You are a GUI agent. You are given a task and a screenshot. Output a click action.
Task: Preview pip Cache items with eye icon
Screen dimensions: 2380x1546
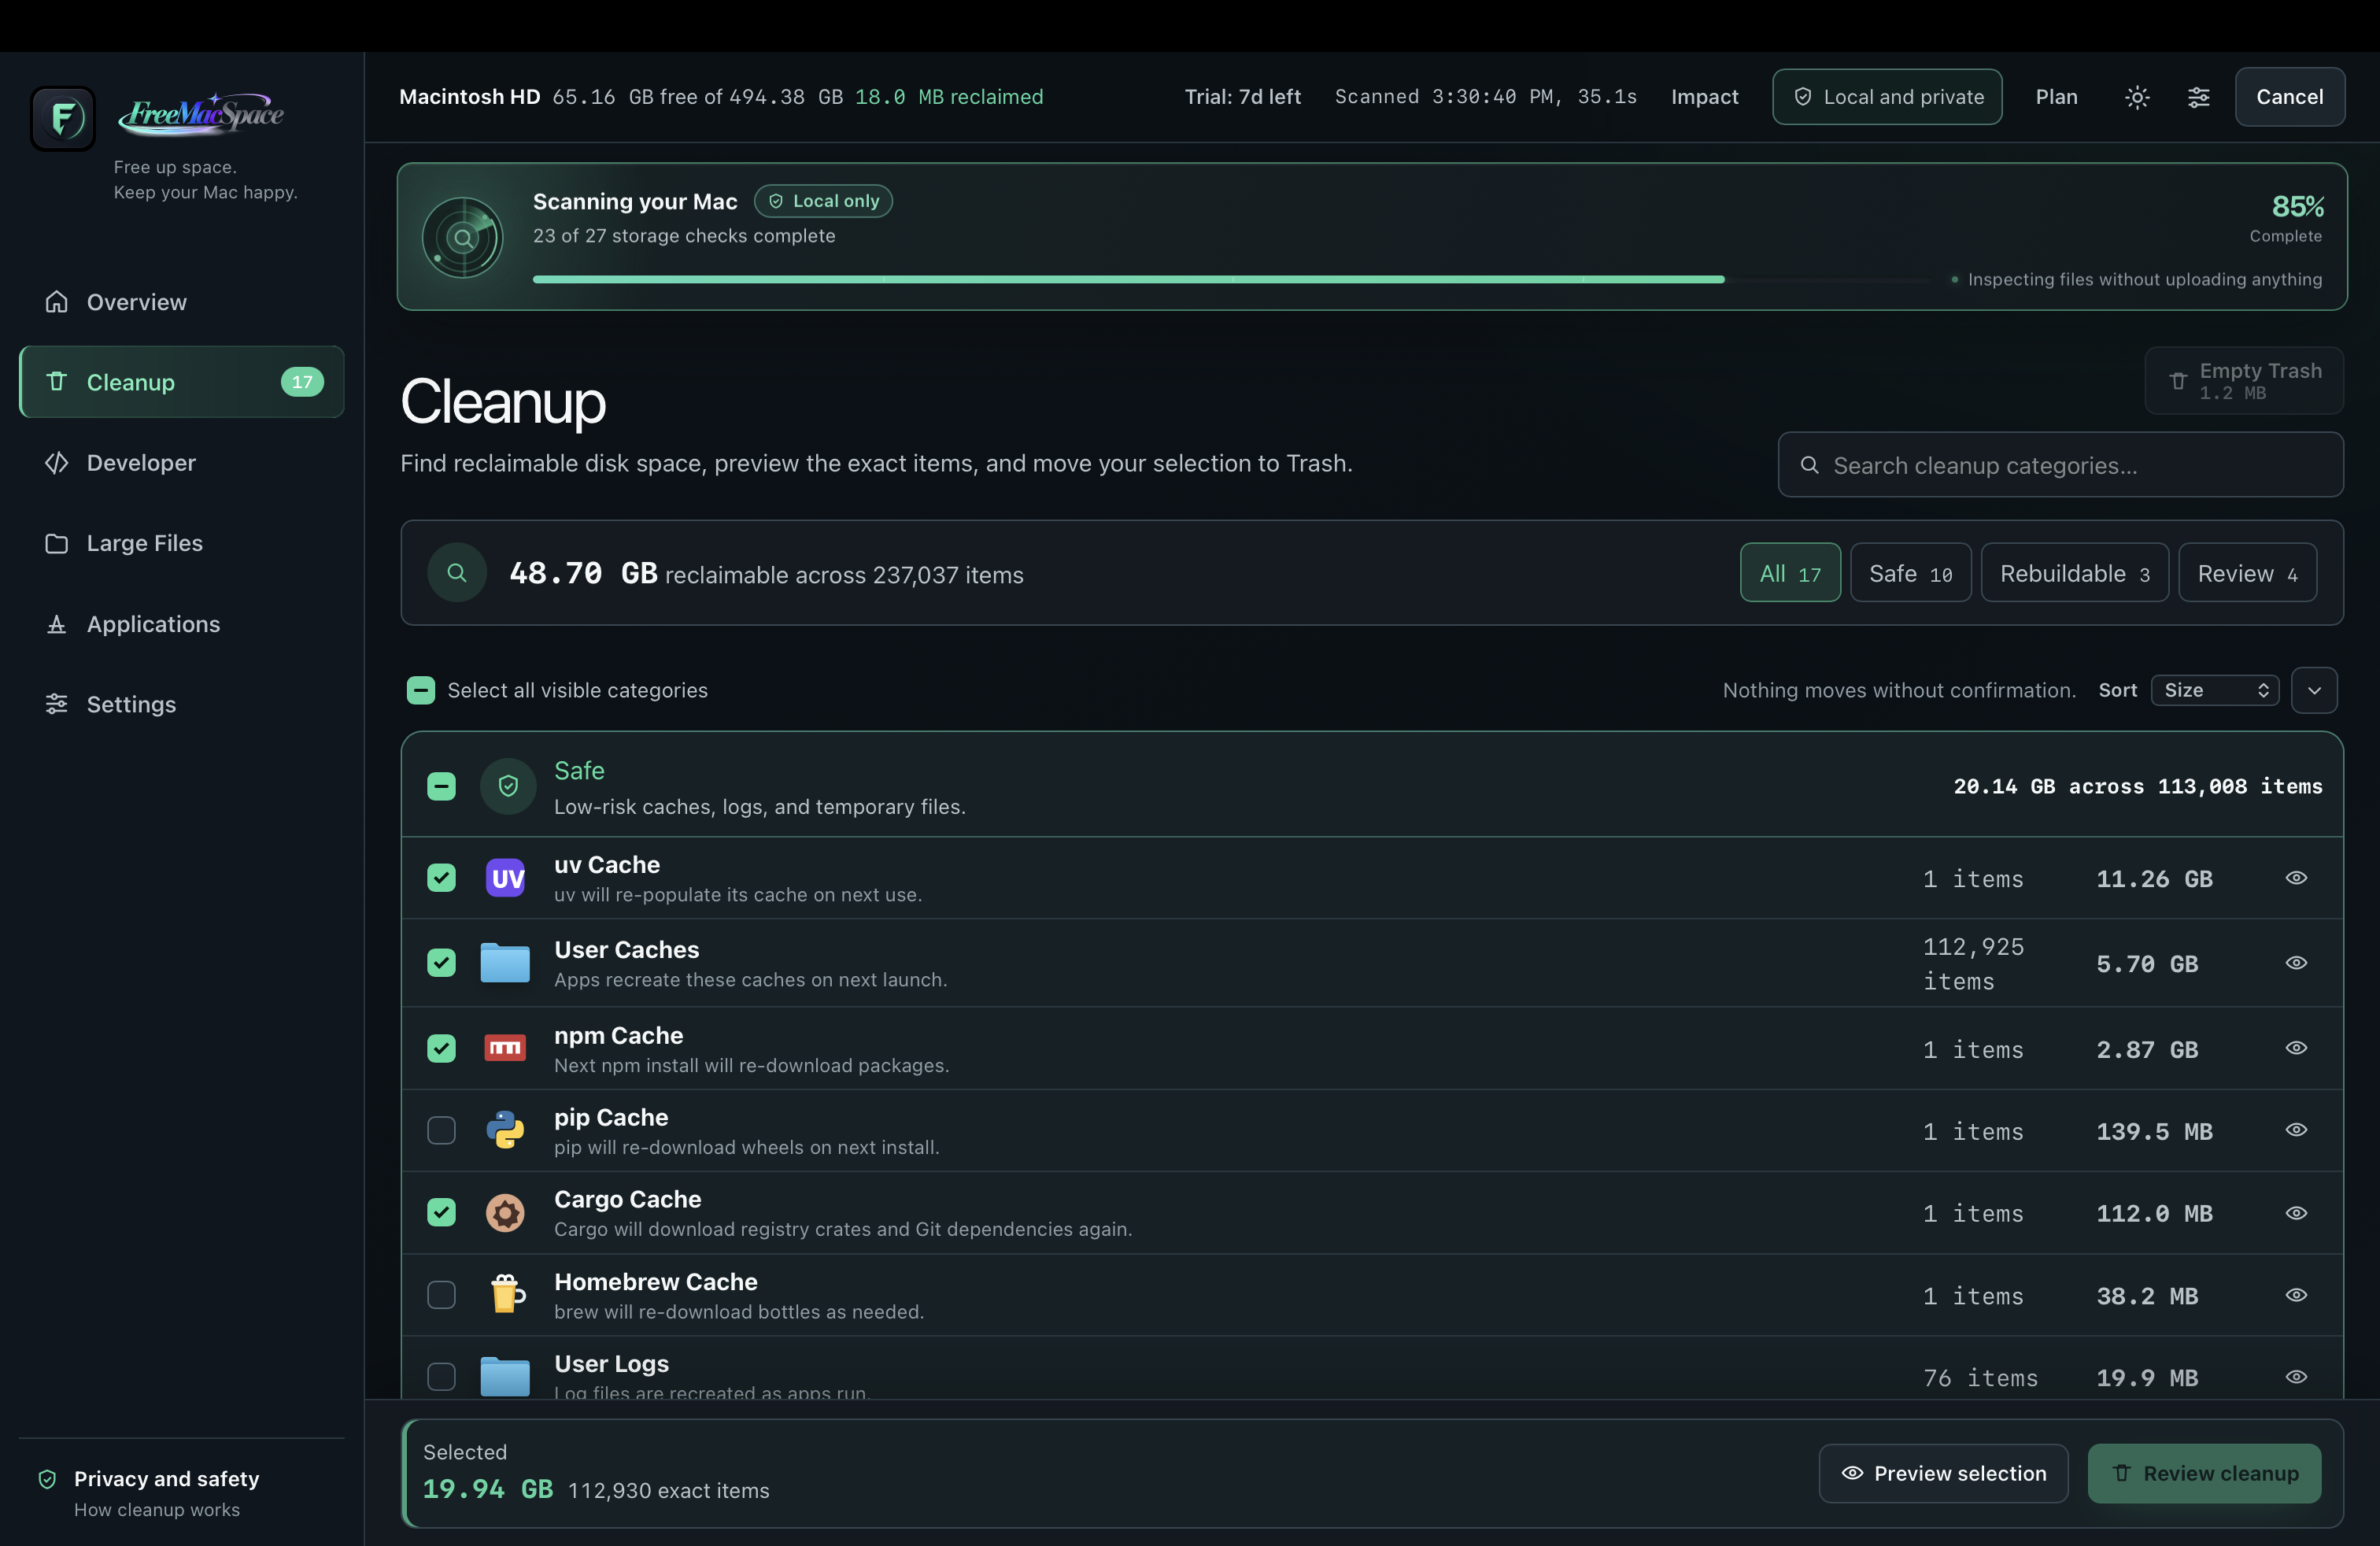2296,1130
